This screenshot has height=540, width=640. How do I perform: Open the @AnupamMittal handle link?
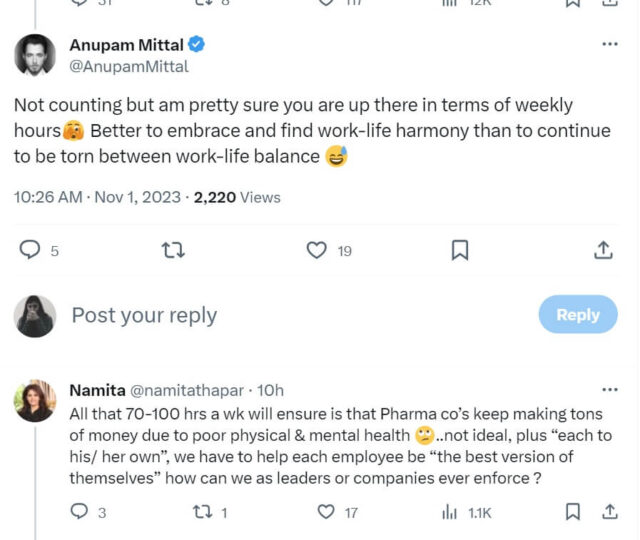pos(128,67)
